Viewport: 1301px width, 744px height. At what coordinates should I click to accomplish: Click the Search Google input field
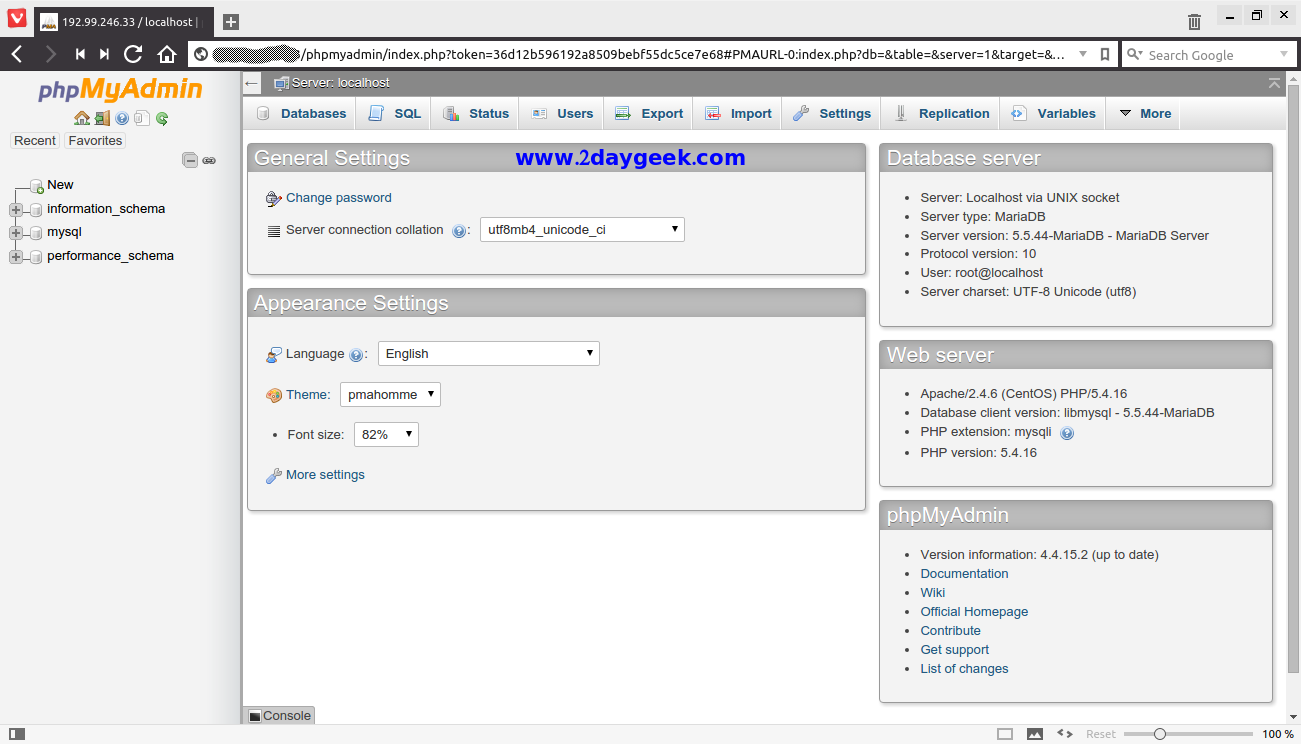1209,55
